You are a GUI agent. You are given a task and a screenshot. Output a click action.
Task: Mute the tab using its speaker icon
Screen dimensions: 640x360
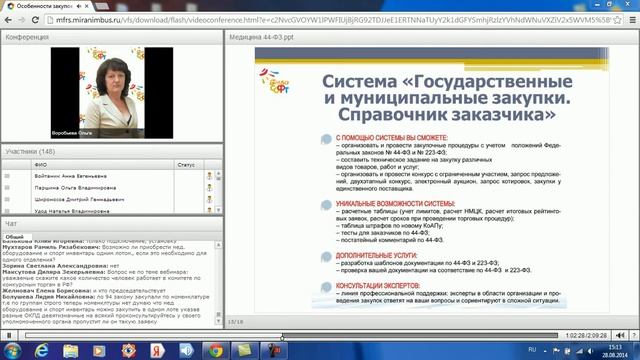(x=78, y=6)
